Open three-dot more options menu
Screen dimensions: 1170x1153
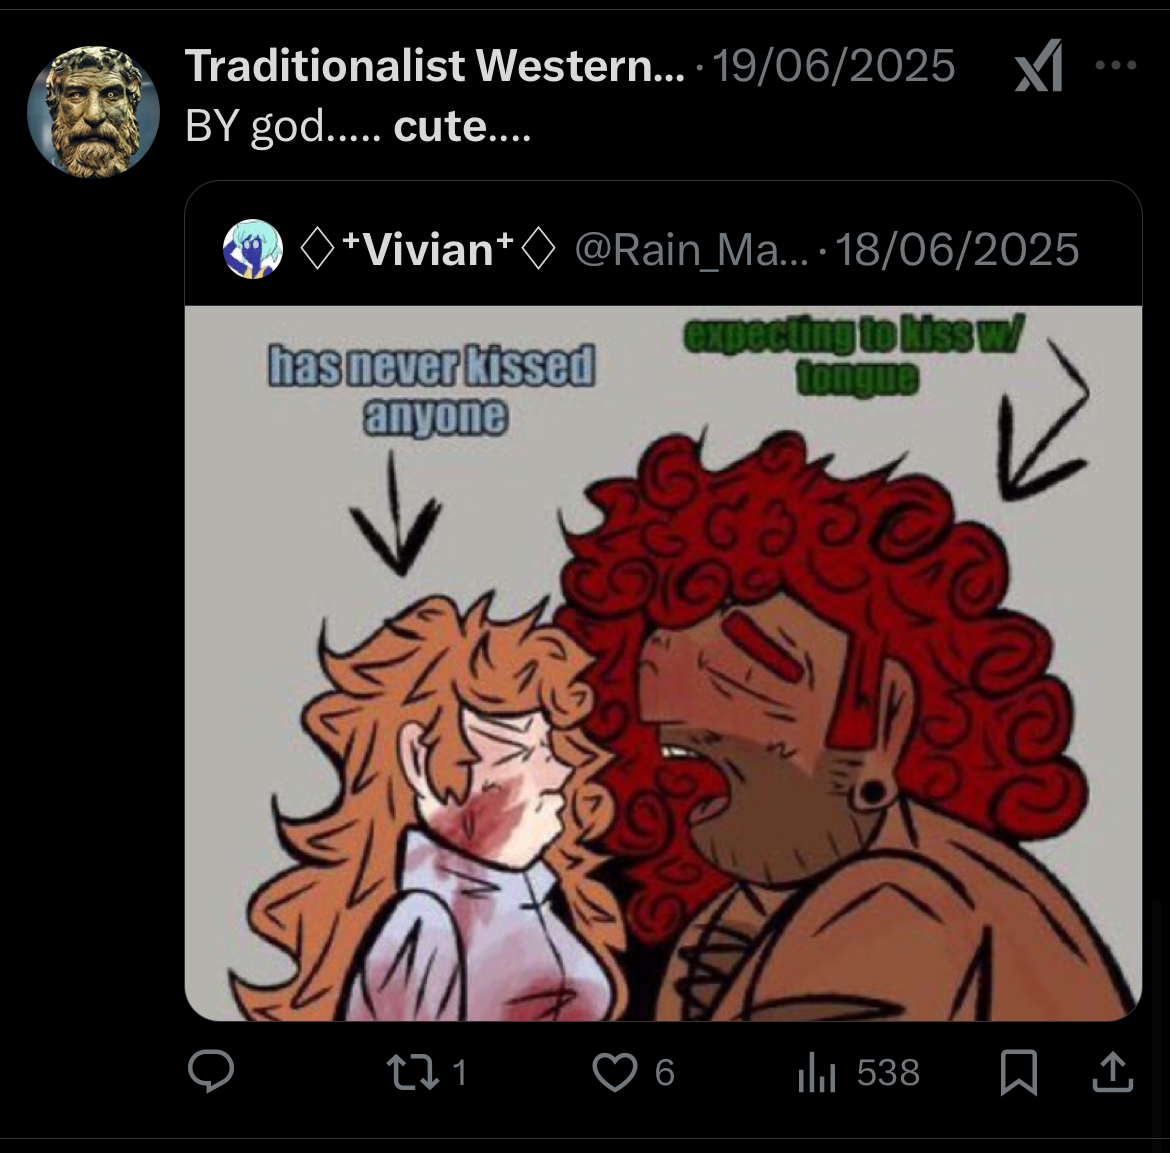1116,65
